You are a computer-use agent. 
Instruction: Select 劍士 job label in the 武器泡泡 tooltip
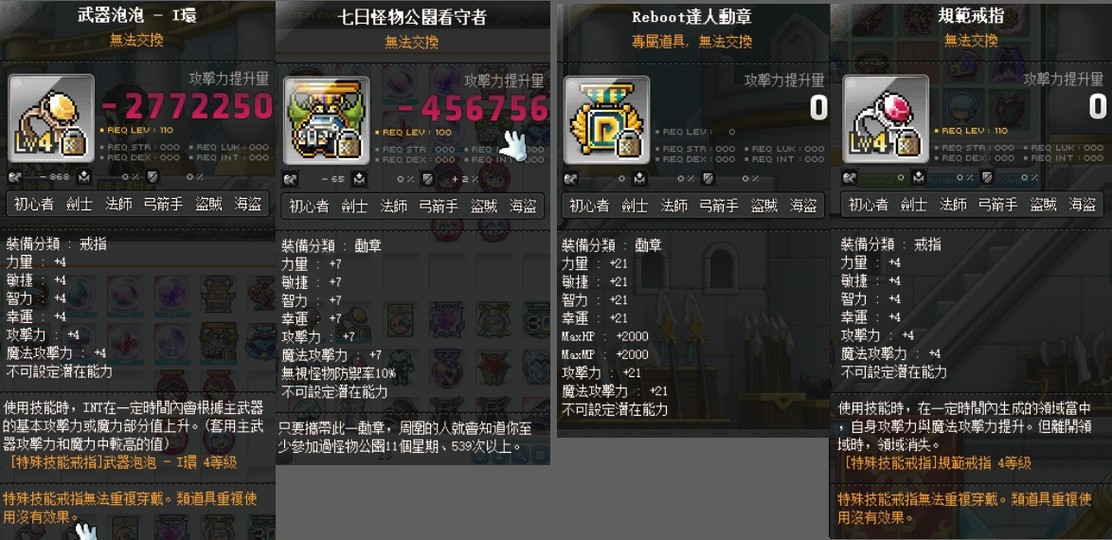pos(79,204)
